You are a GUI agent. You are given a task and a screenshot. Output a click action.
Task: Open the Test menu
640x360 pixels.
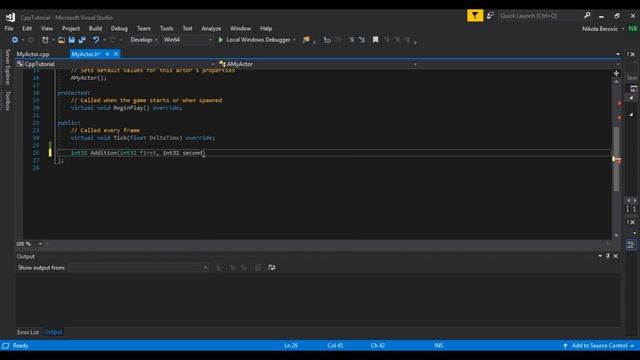(x=187, y=29)
